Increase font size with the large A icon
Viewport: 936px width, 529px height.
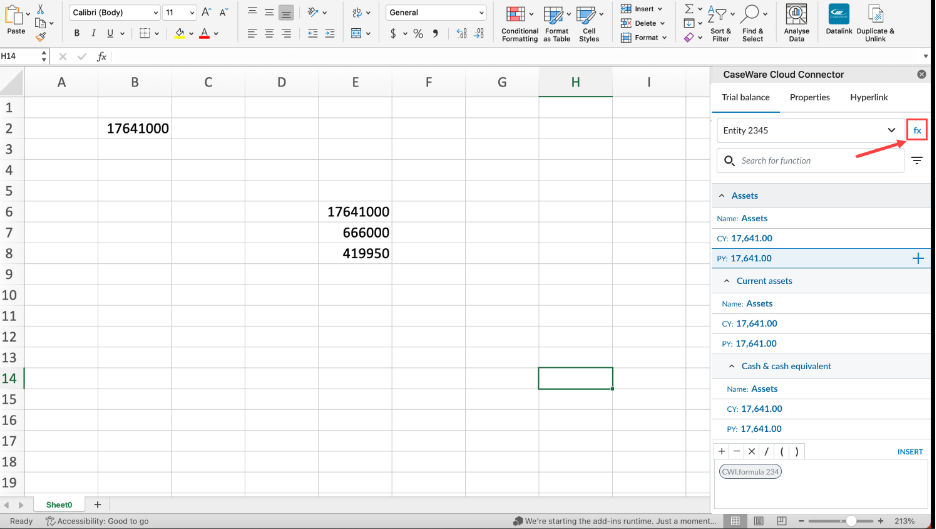point(206,12)
